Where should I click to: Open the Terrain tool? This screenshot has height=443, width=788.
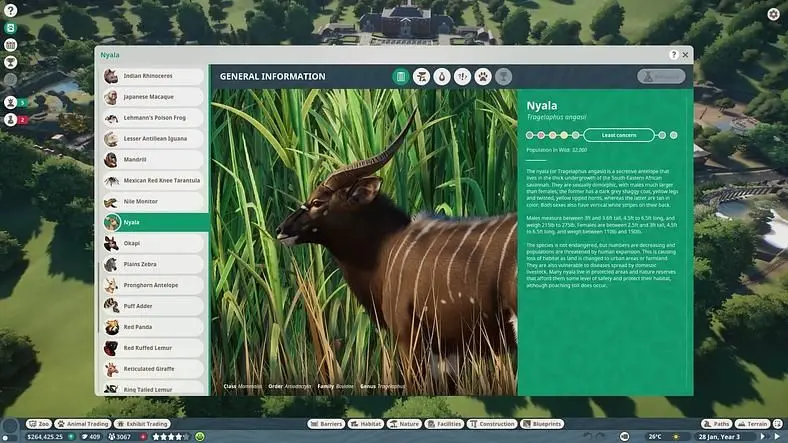click(x=752, y=424)
